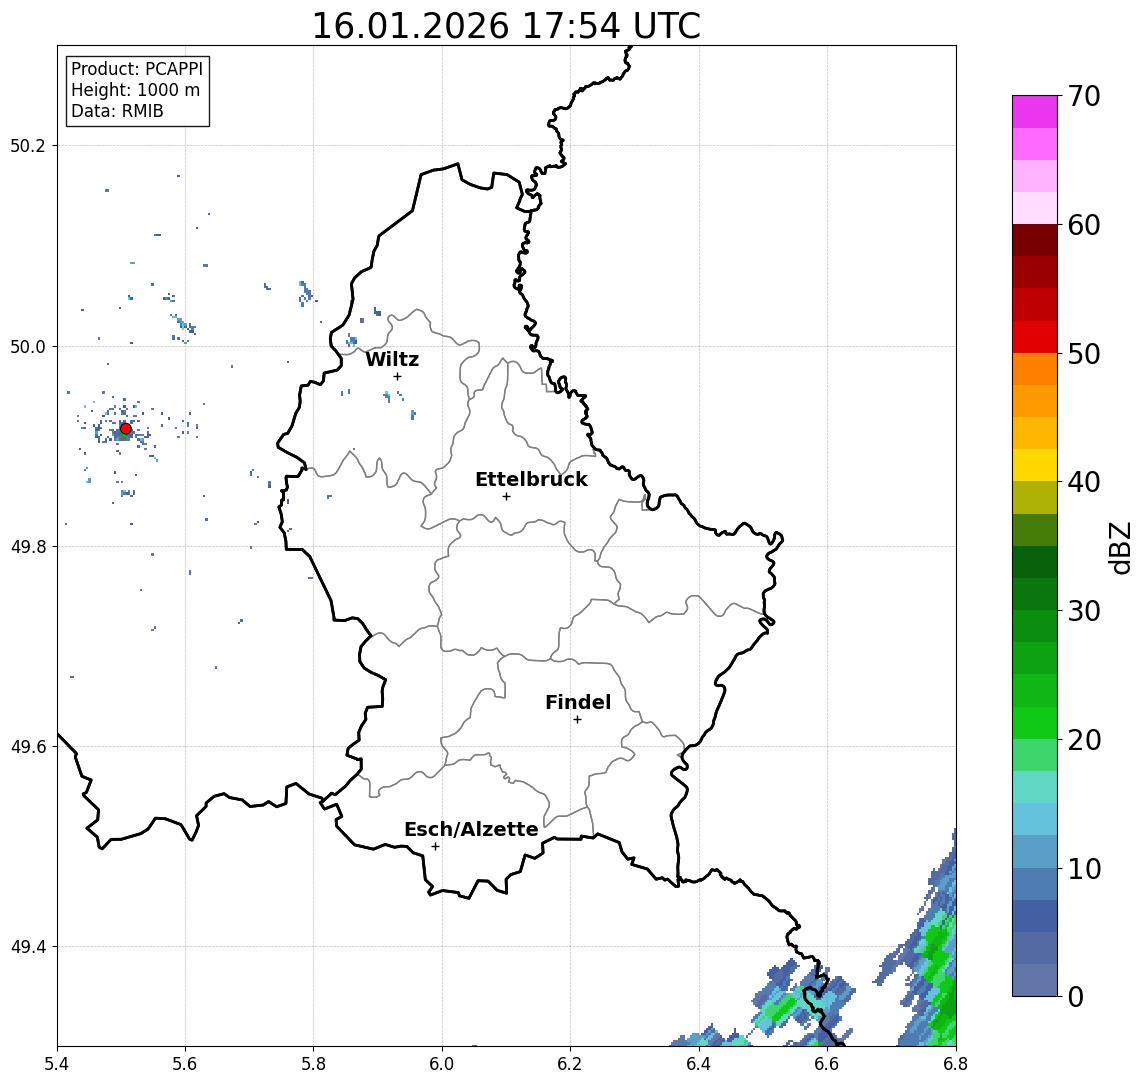Click the 10 tick on colorbar
The height and width of the screenshot is (1084, 1145).
click(x=1084, y=868)
